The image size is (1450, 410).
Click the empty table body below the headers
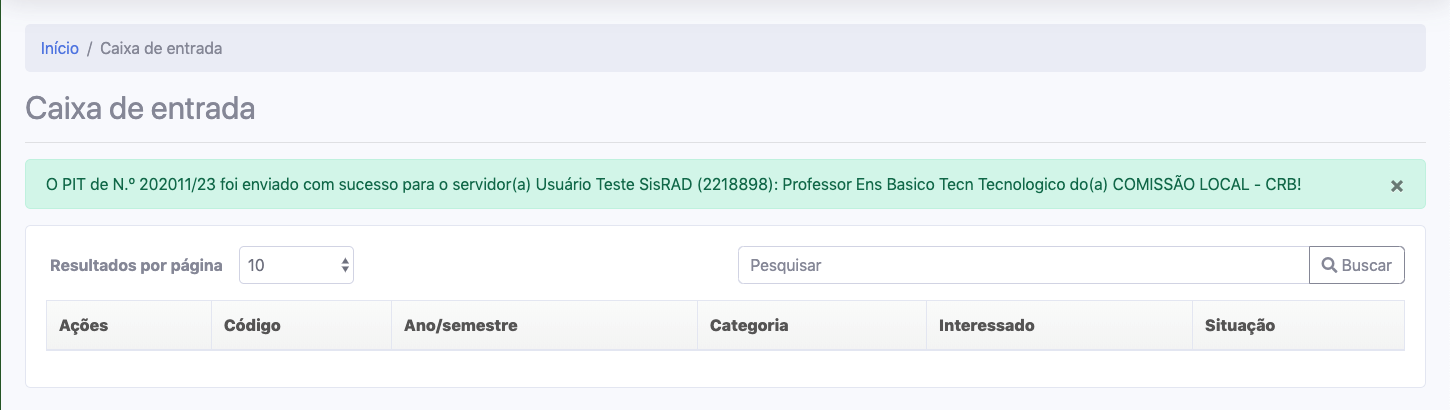725,366
